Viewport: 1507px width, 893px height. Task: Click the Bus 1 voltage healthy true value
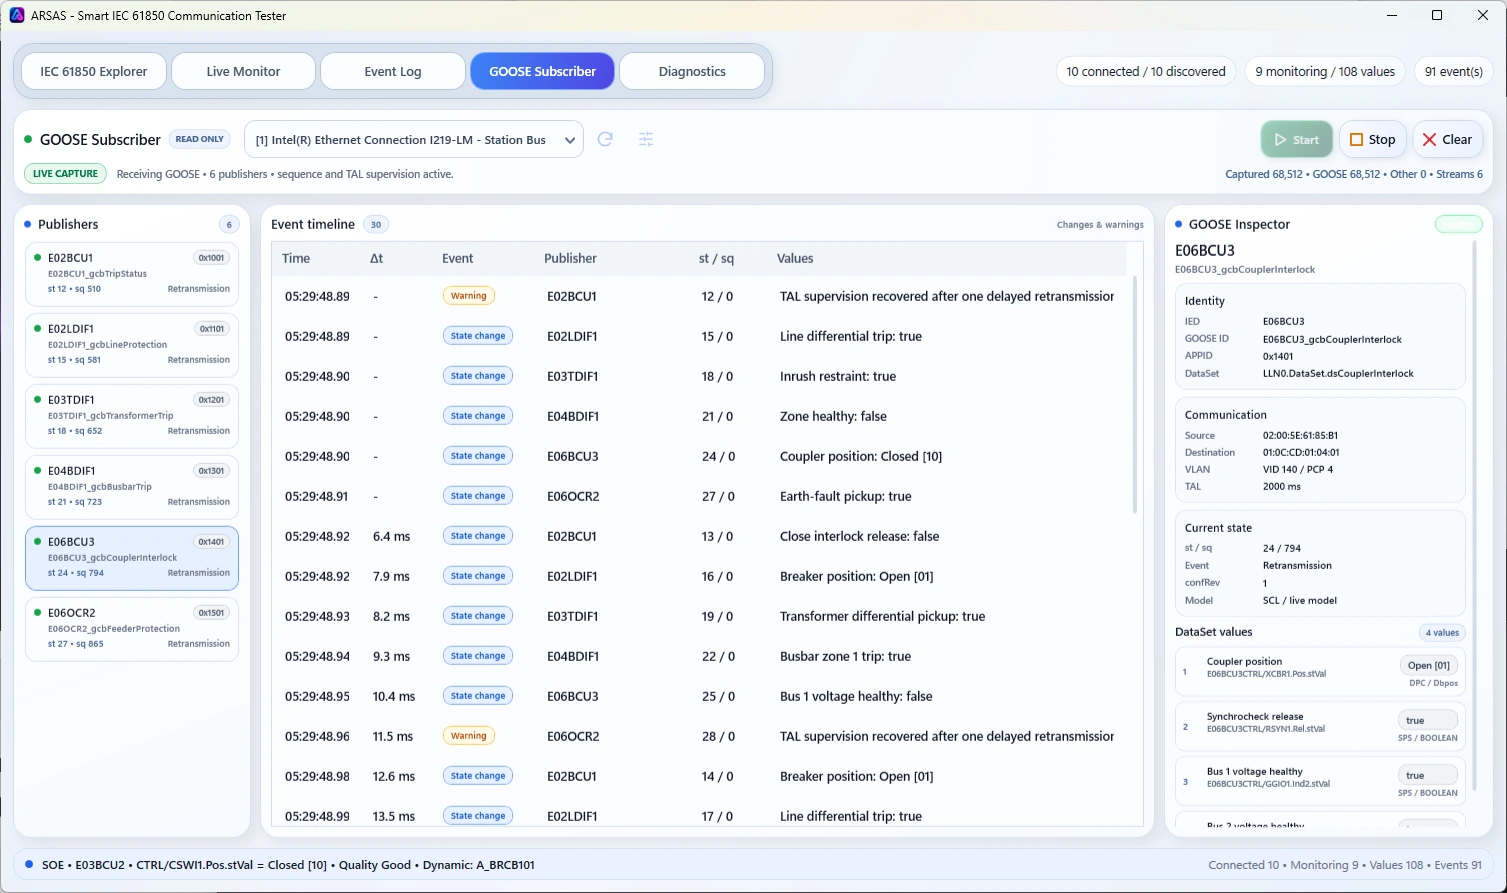pyautogui.click(x=1428, y=775)
